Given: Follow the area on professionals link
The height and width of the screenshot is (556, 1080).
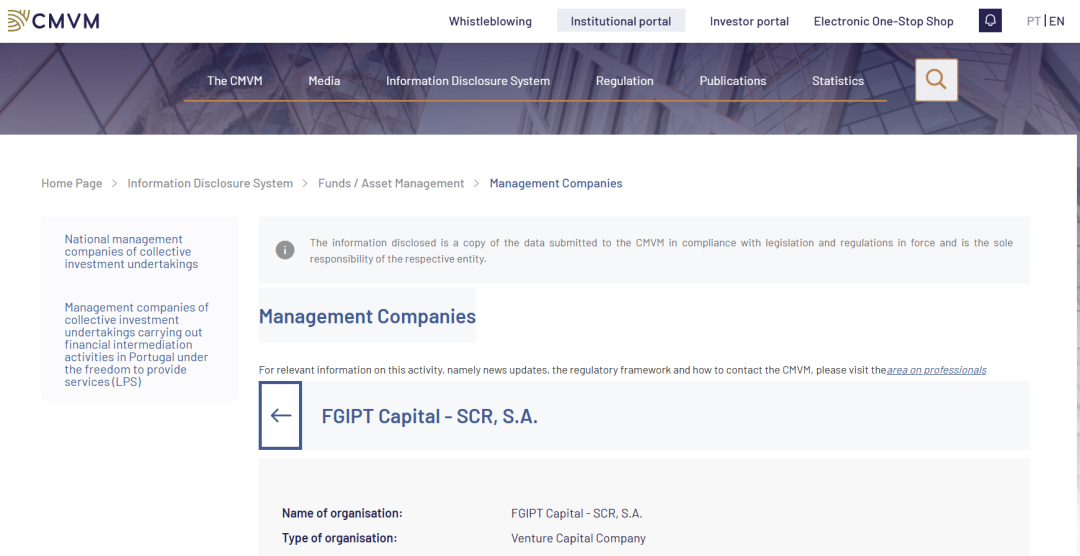Looking at the screenshot, I should 937,370.
